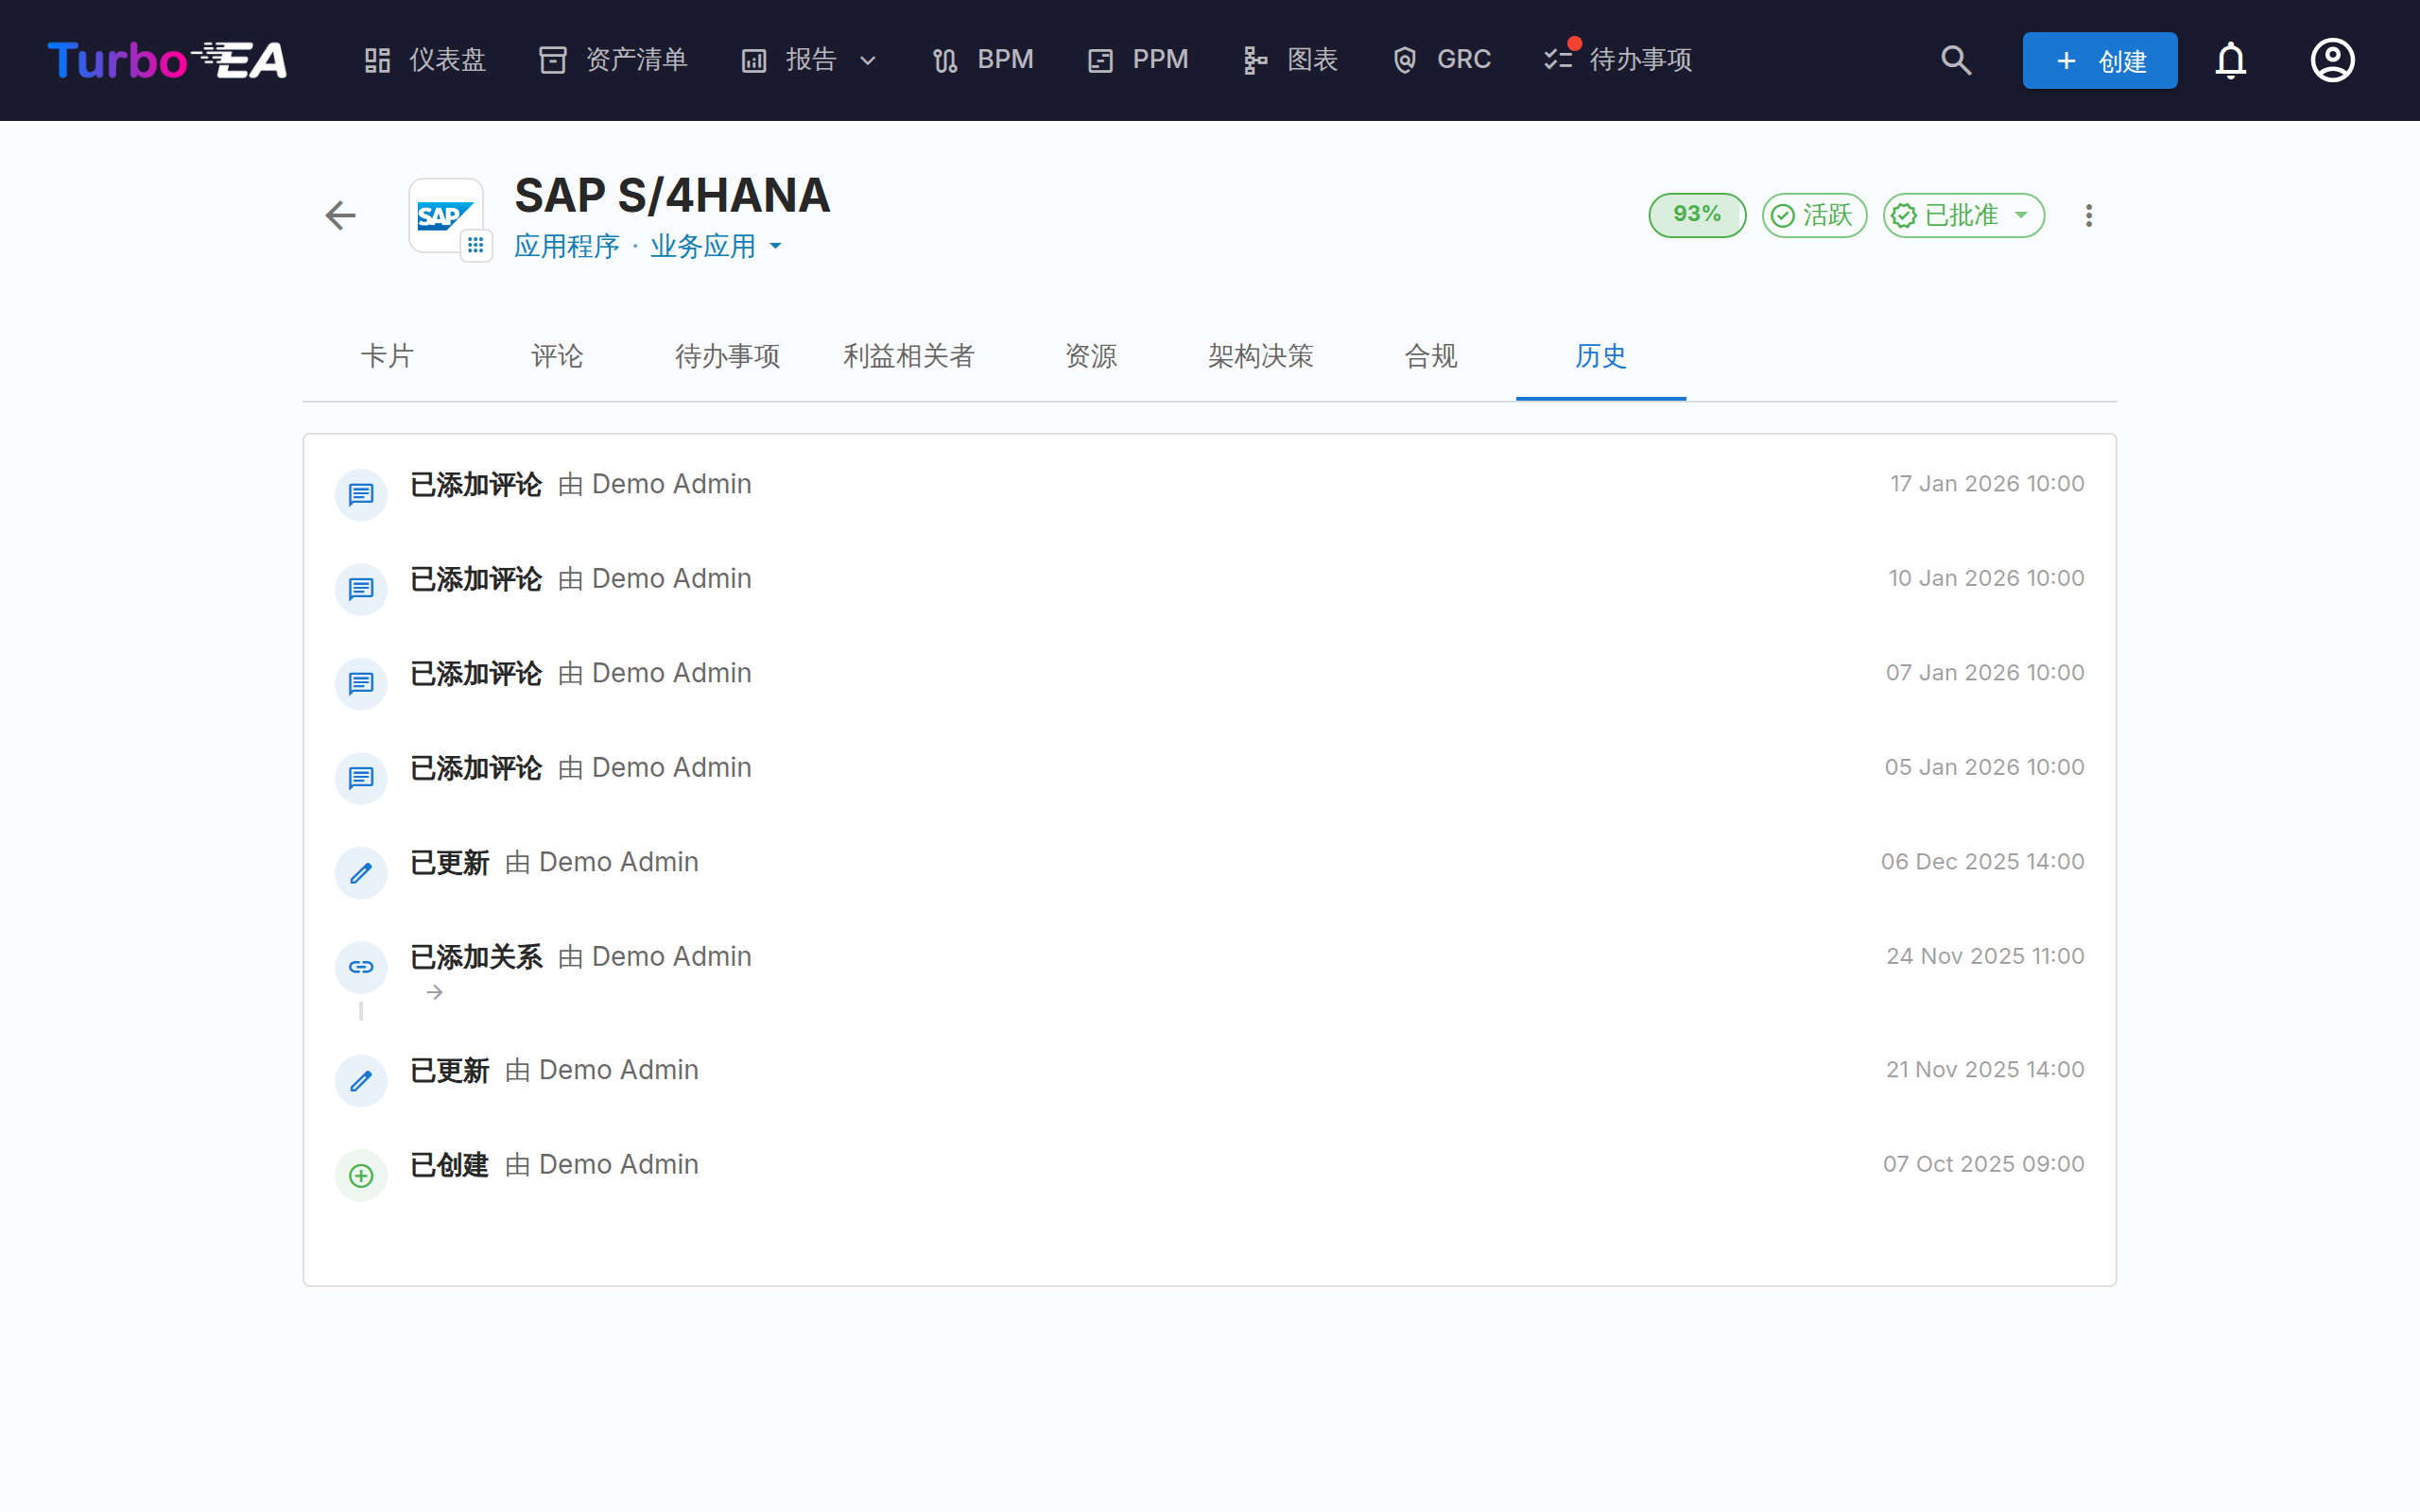
Task: Go back using the left arrow
Action: (341, 215)
